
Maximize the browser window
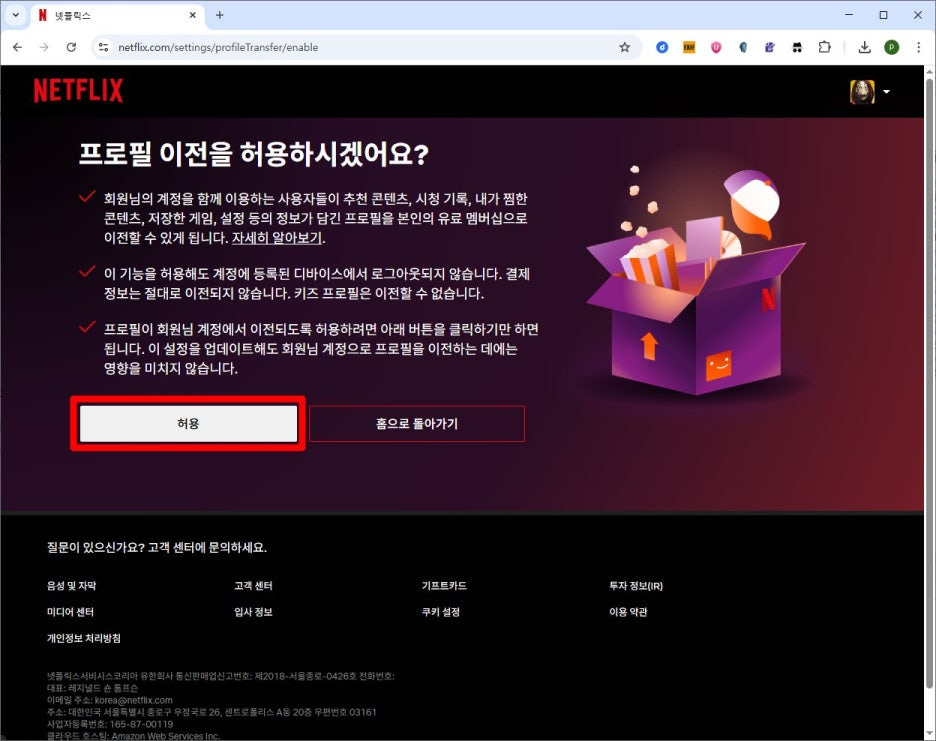point(883,15)
